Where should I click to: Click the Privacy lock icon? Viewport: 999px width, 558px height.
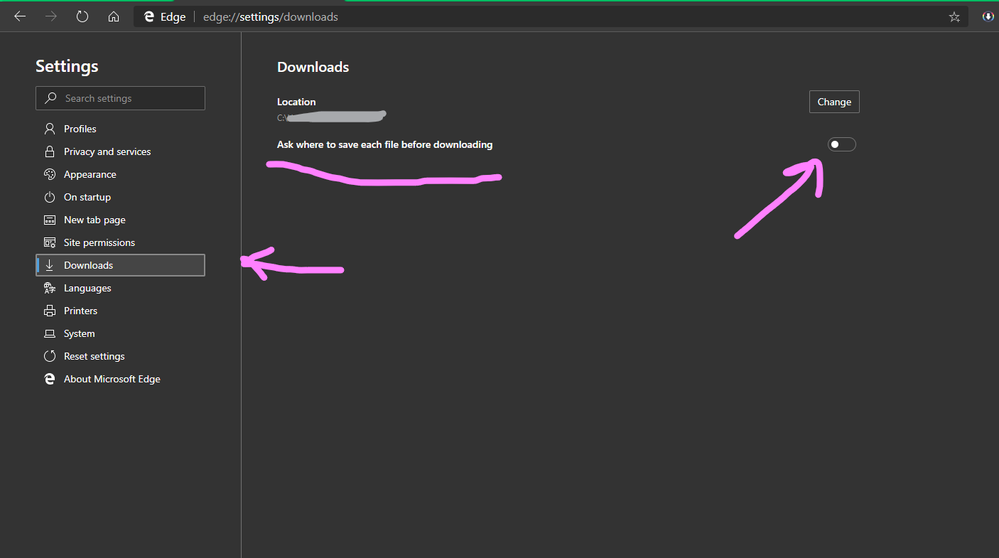[x=50, y=152]
